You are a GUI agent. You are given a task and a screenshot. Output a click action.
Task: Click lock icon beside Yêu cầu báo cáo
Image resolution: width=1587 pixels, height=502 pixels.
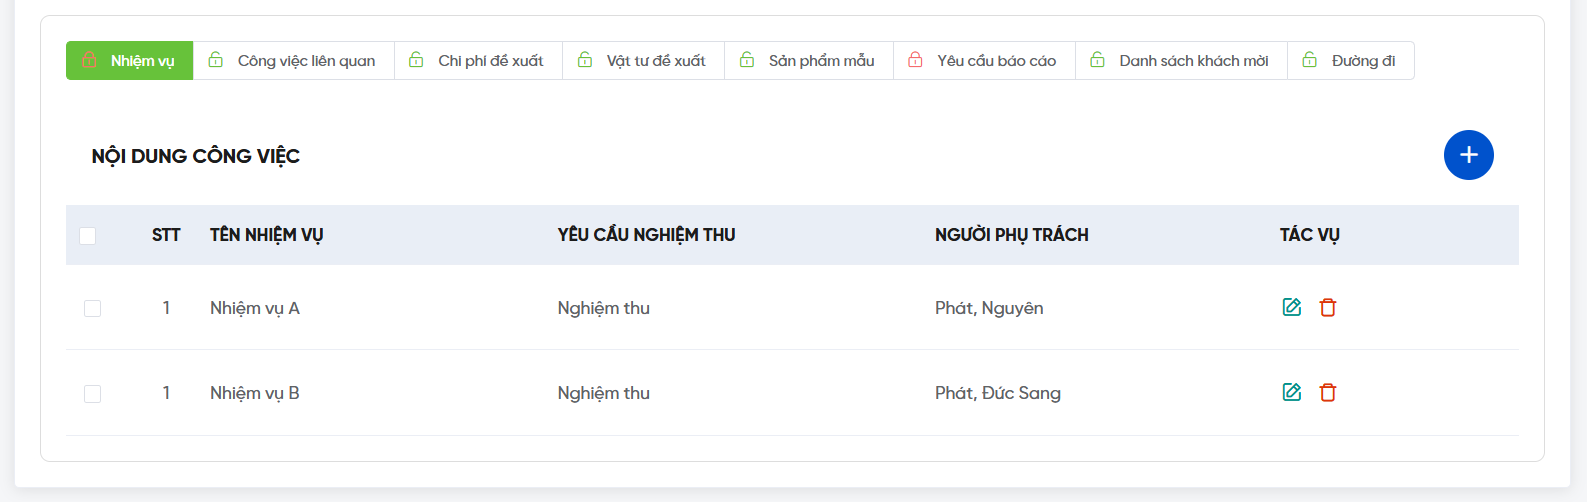[915, 60]
